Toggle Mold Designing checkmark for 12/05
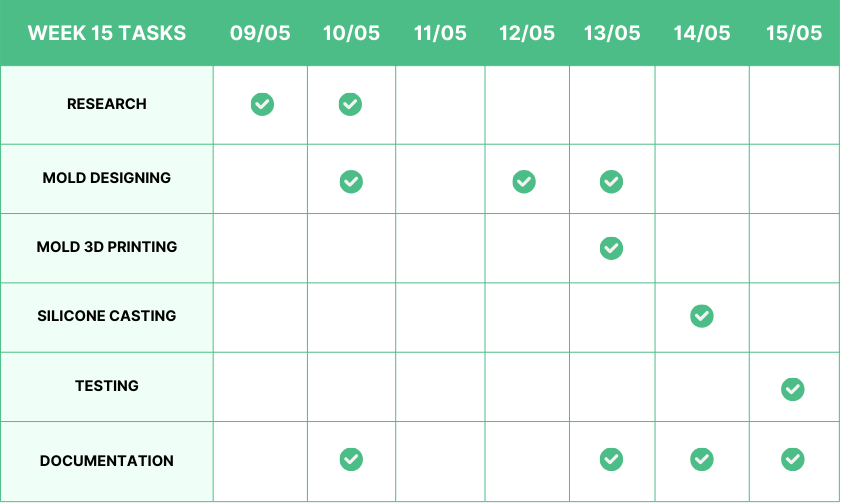Image resolution: width=841 pixels, height=503 pixels. [x=524, y=181]
